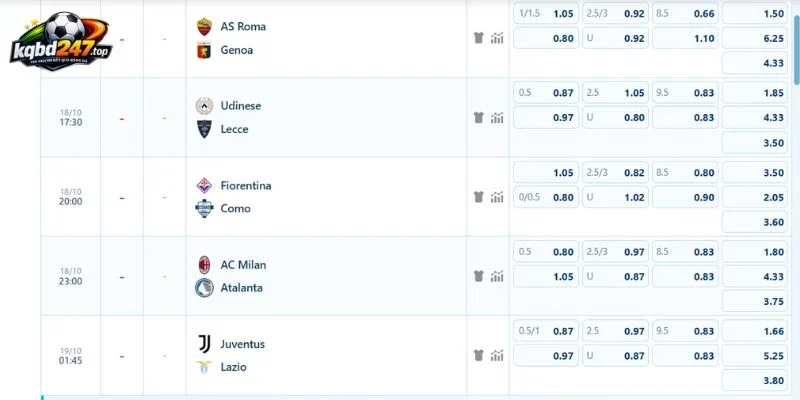800x400 pixels.
Task: Open stats chart icon for AC Milan match
Action: (x=497, y=277)
